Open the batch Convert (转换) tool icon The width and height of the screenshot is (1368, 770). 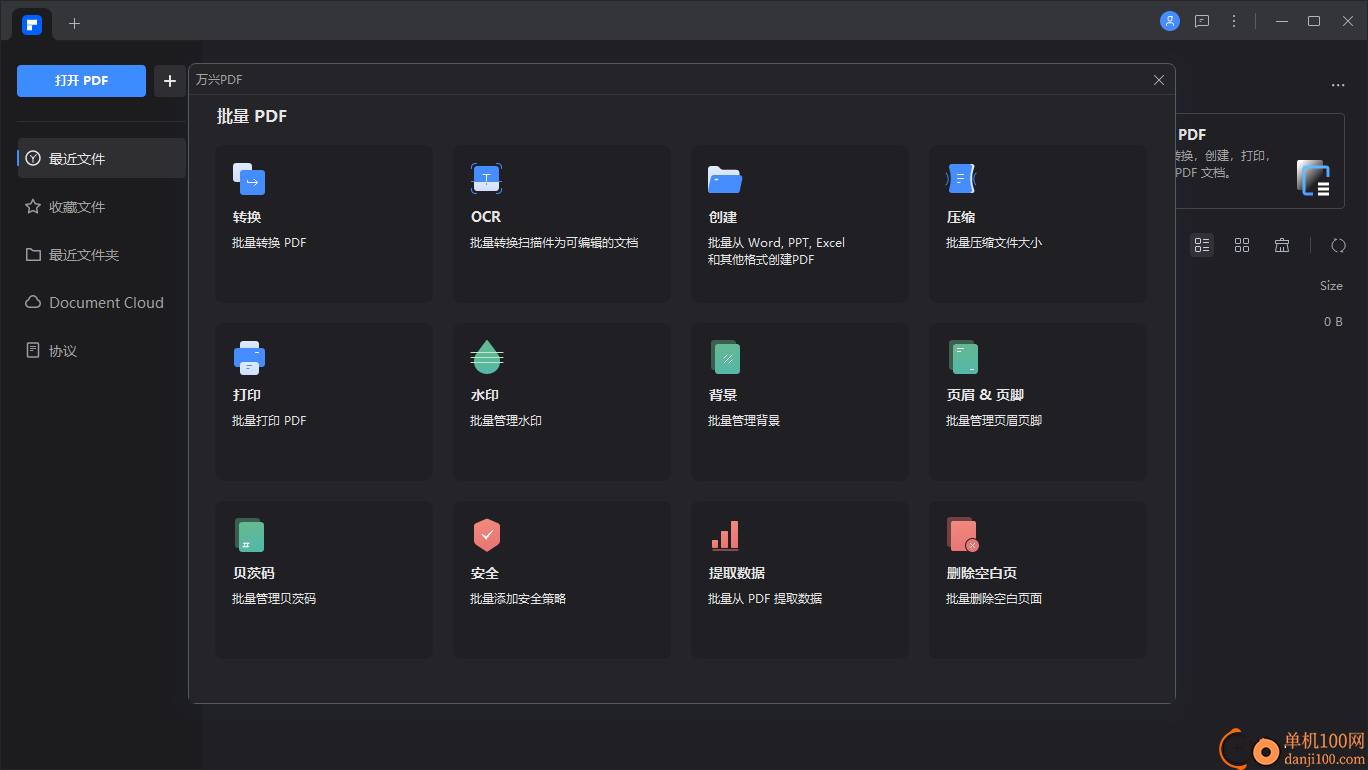coord(249,179)
